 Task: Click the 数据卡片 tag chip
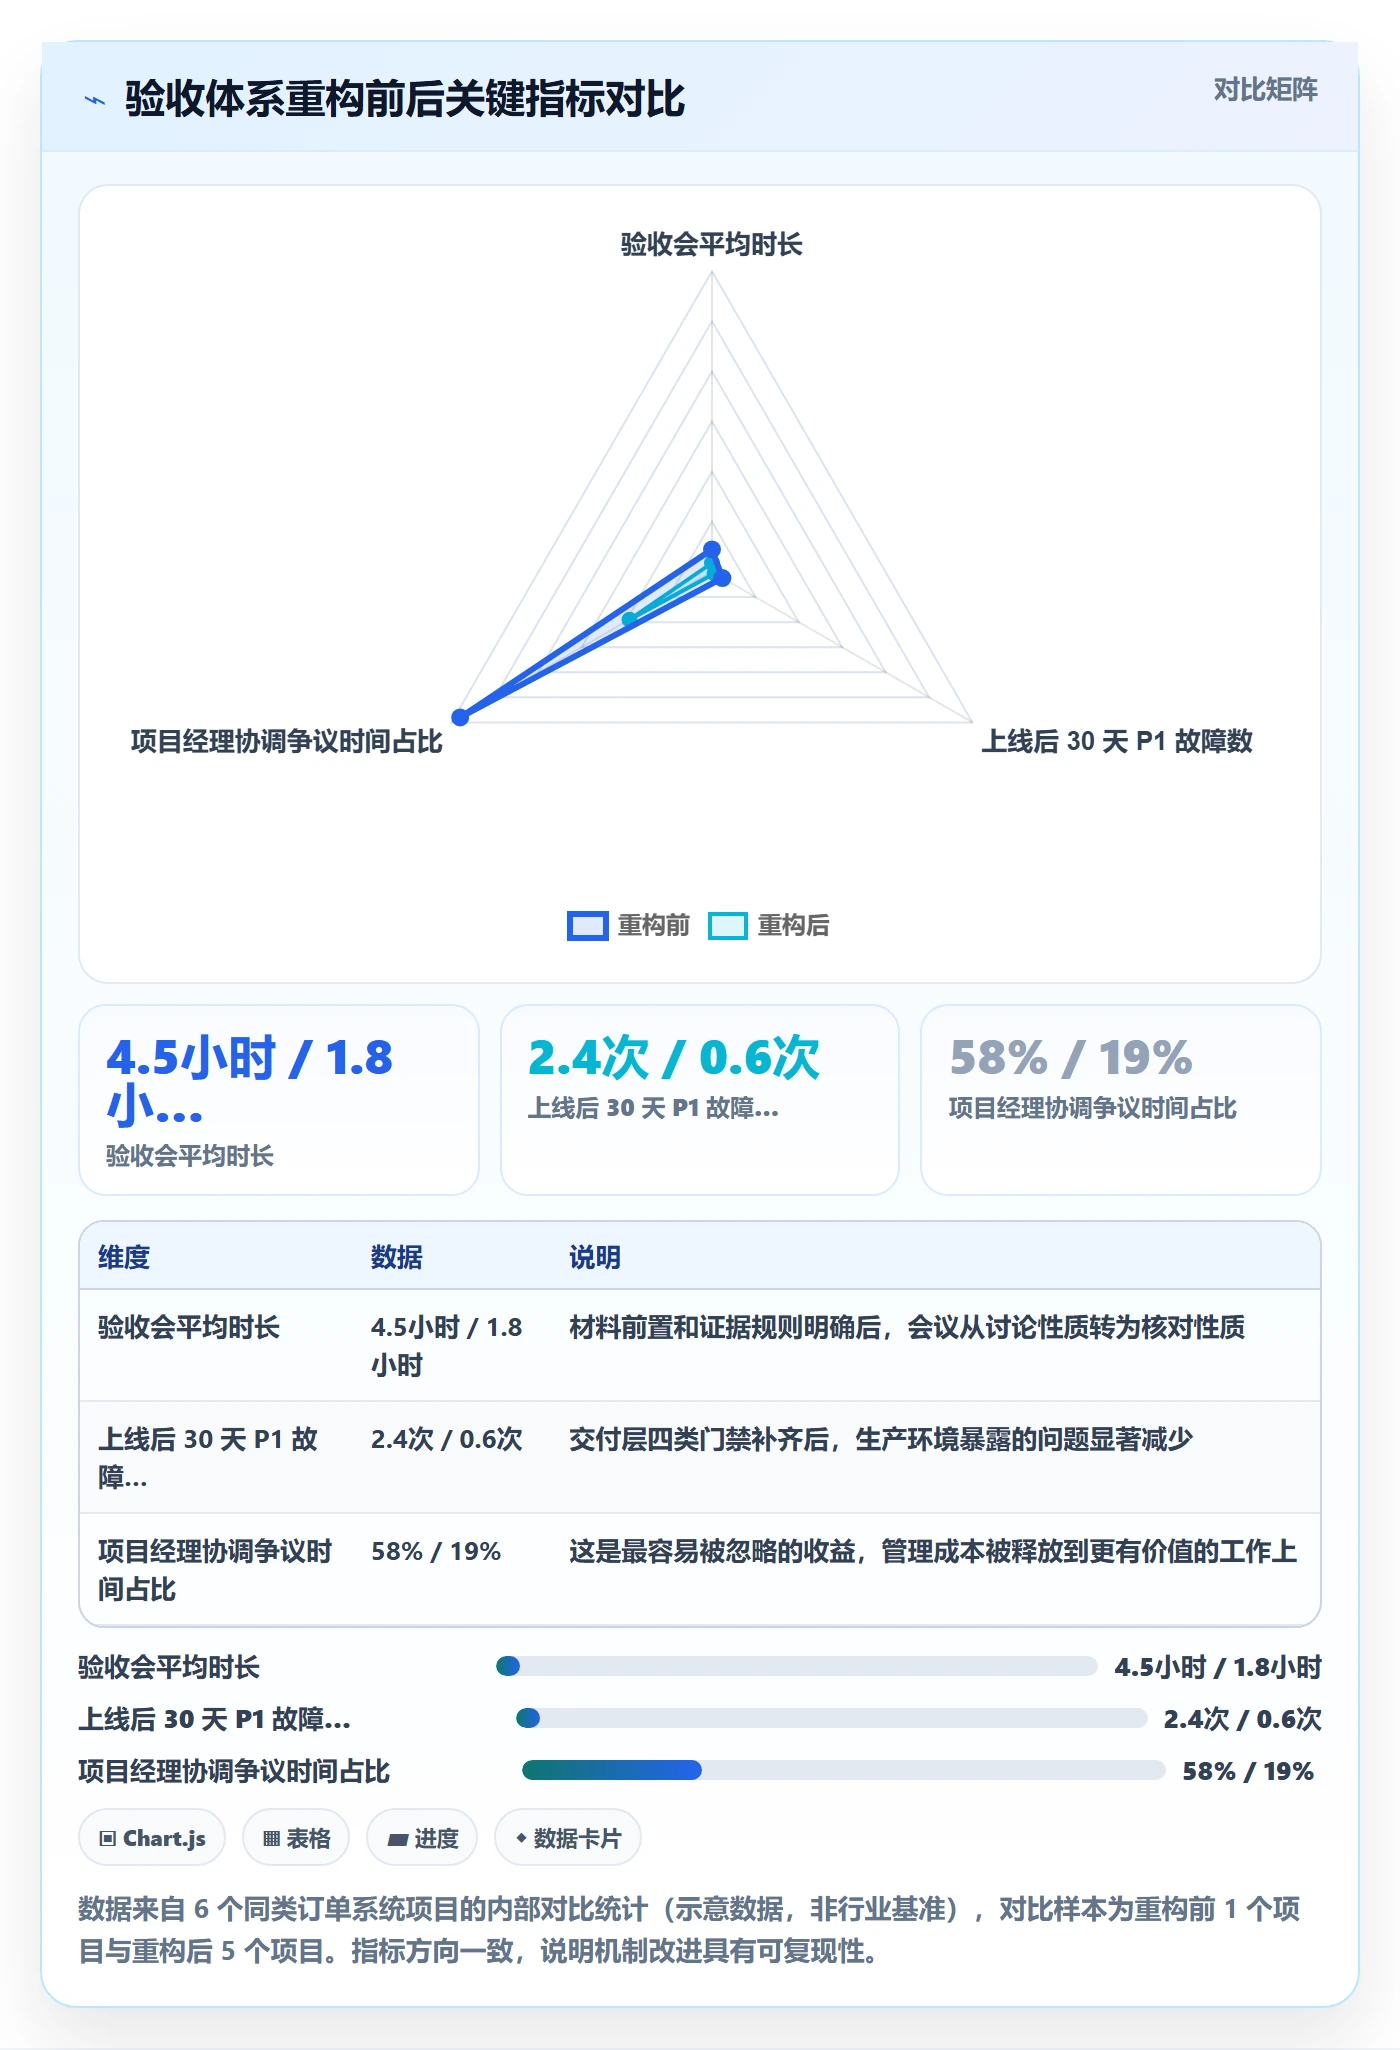click(568, 1838)
